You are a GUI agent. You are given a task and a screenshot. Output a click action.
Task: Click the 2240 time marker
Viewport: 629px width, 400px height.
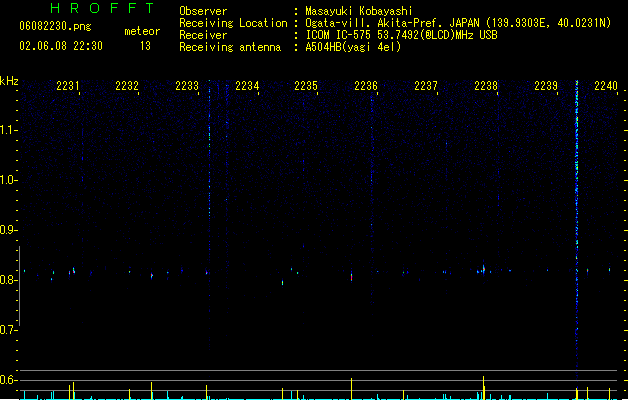point(606,86)
